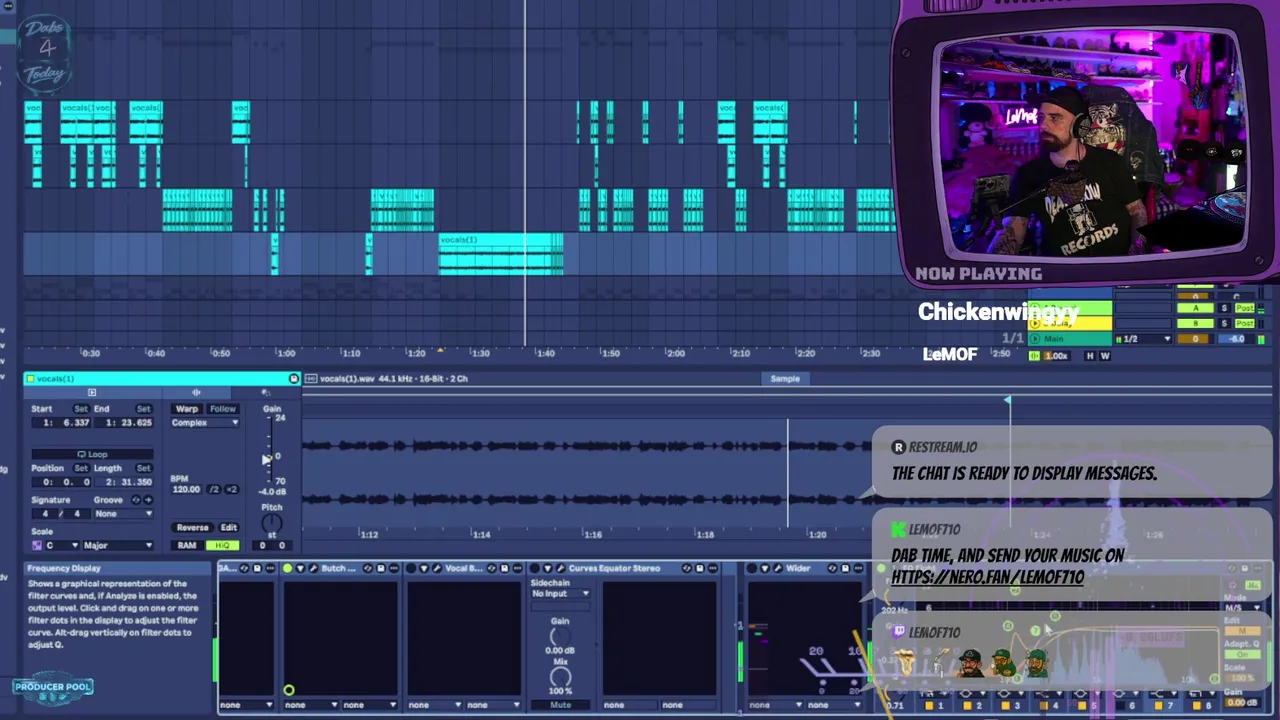The image size is (1280, 720).
Task: Toggle RAM mode for the clip
Action: coord(187,546)
